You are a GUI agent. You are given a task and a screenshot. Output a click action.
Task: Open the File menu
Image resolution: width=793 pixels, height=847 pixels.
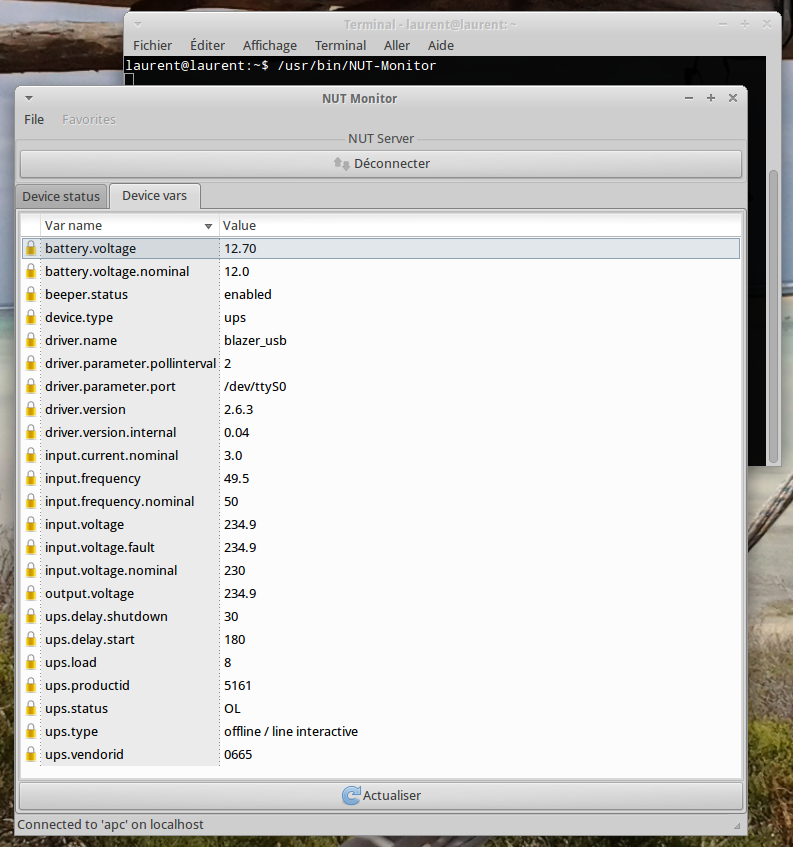click(x=34, y=119)
